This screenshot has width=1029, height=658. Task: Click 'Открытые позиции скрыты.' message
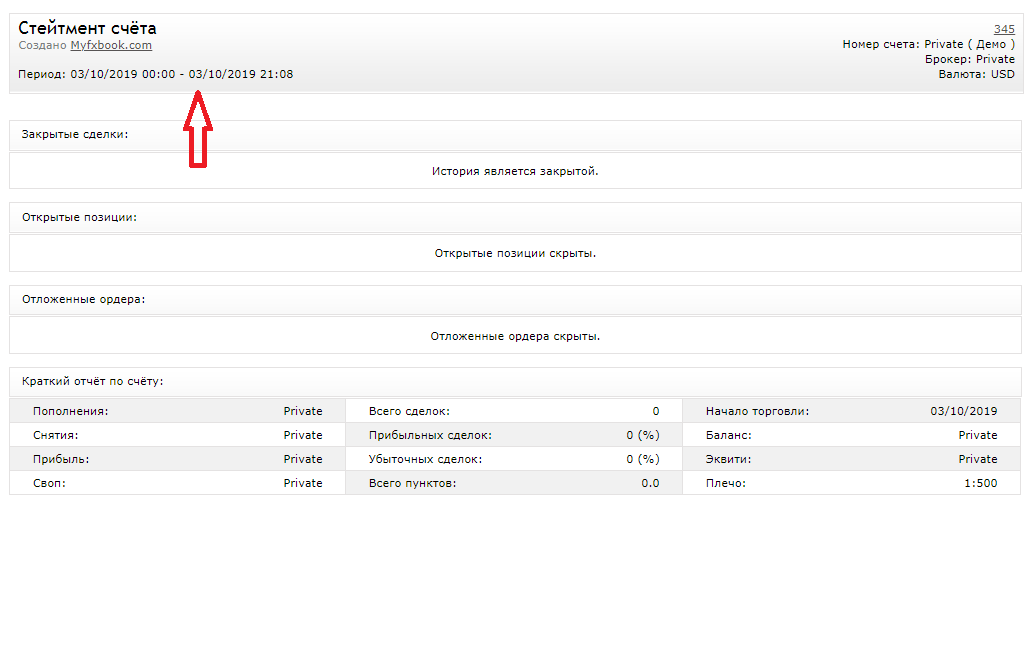tap(515, 253)
